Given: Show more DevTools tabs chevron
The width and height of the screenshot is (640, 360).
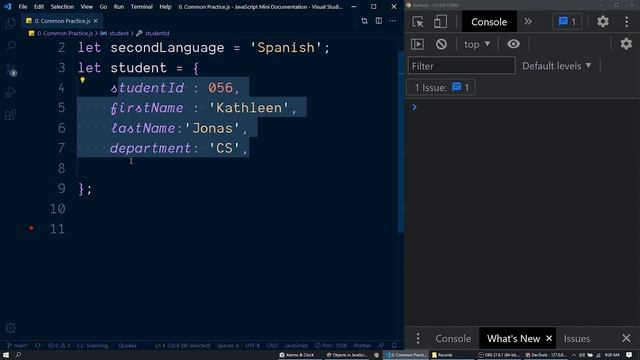Looking at the screenshot, I should [528, 21].
